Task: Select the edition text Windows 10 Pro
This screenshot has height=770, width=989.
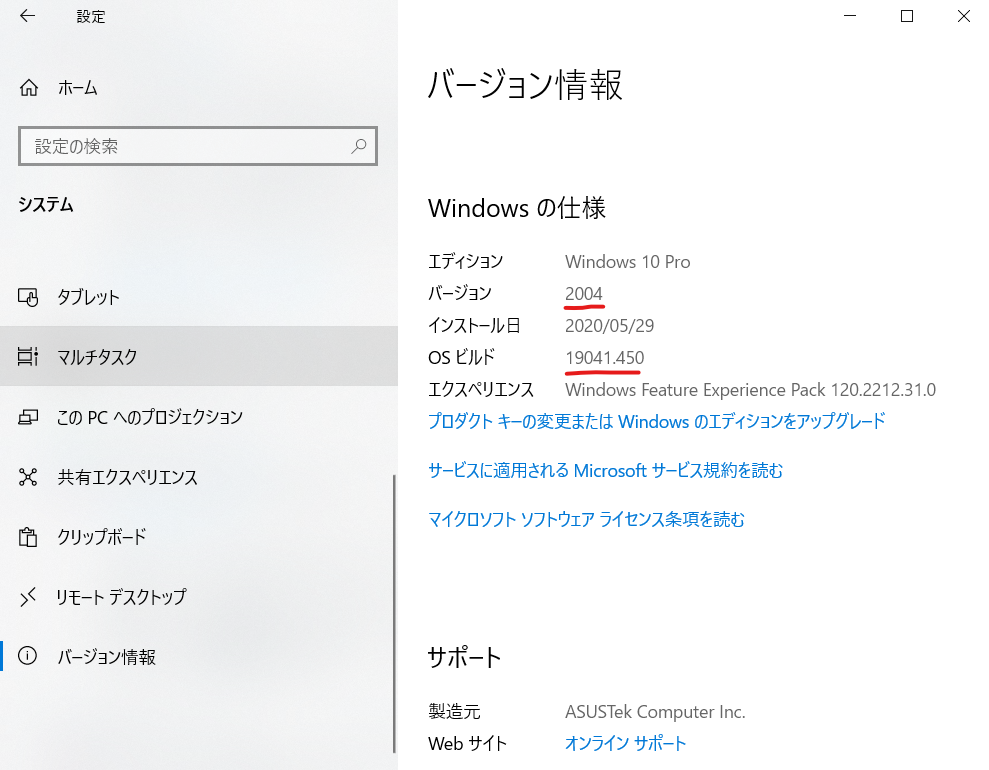Action: [628, 262]
